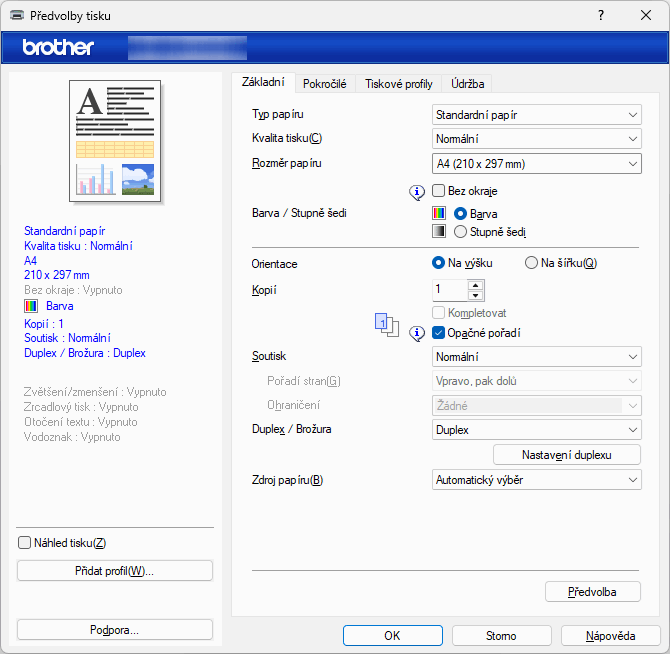Image resolution: width=670 pixels, height=654 pixels.
Task: Decrease copies with the down arrow
Action: [476, 296]
